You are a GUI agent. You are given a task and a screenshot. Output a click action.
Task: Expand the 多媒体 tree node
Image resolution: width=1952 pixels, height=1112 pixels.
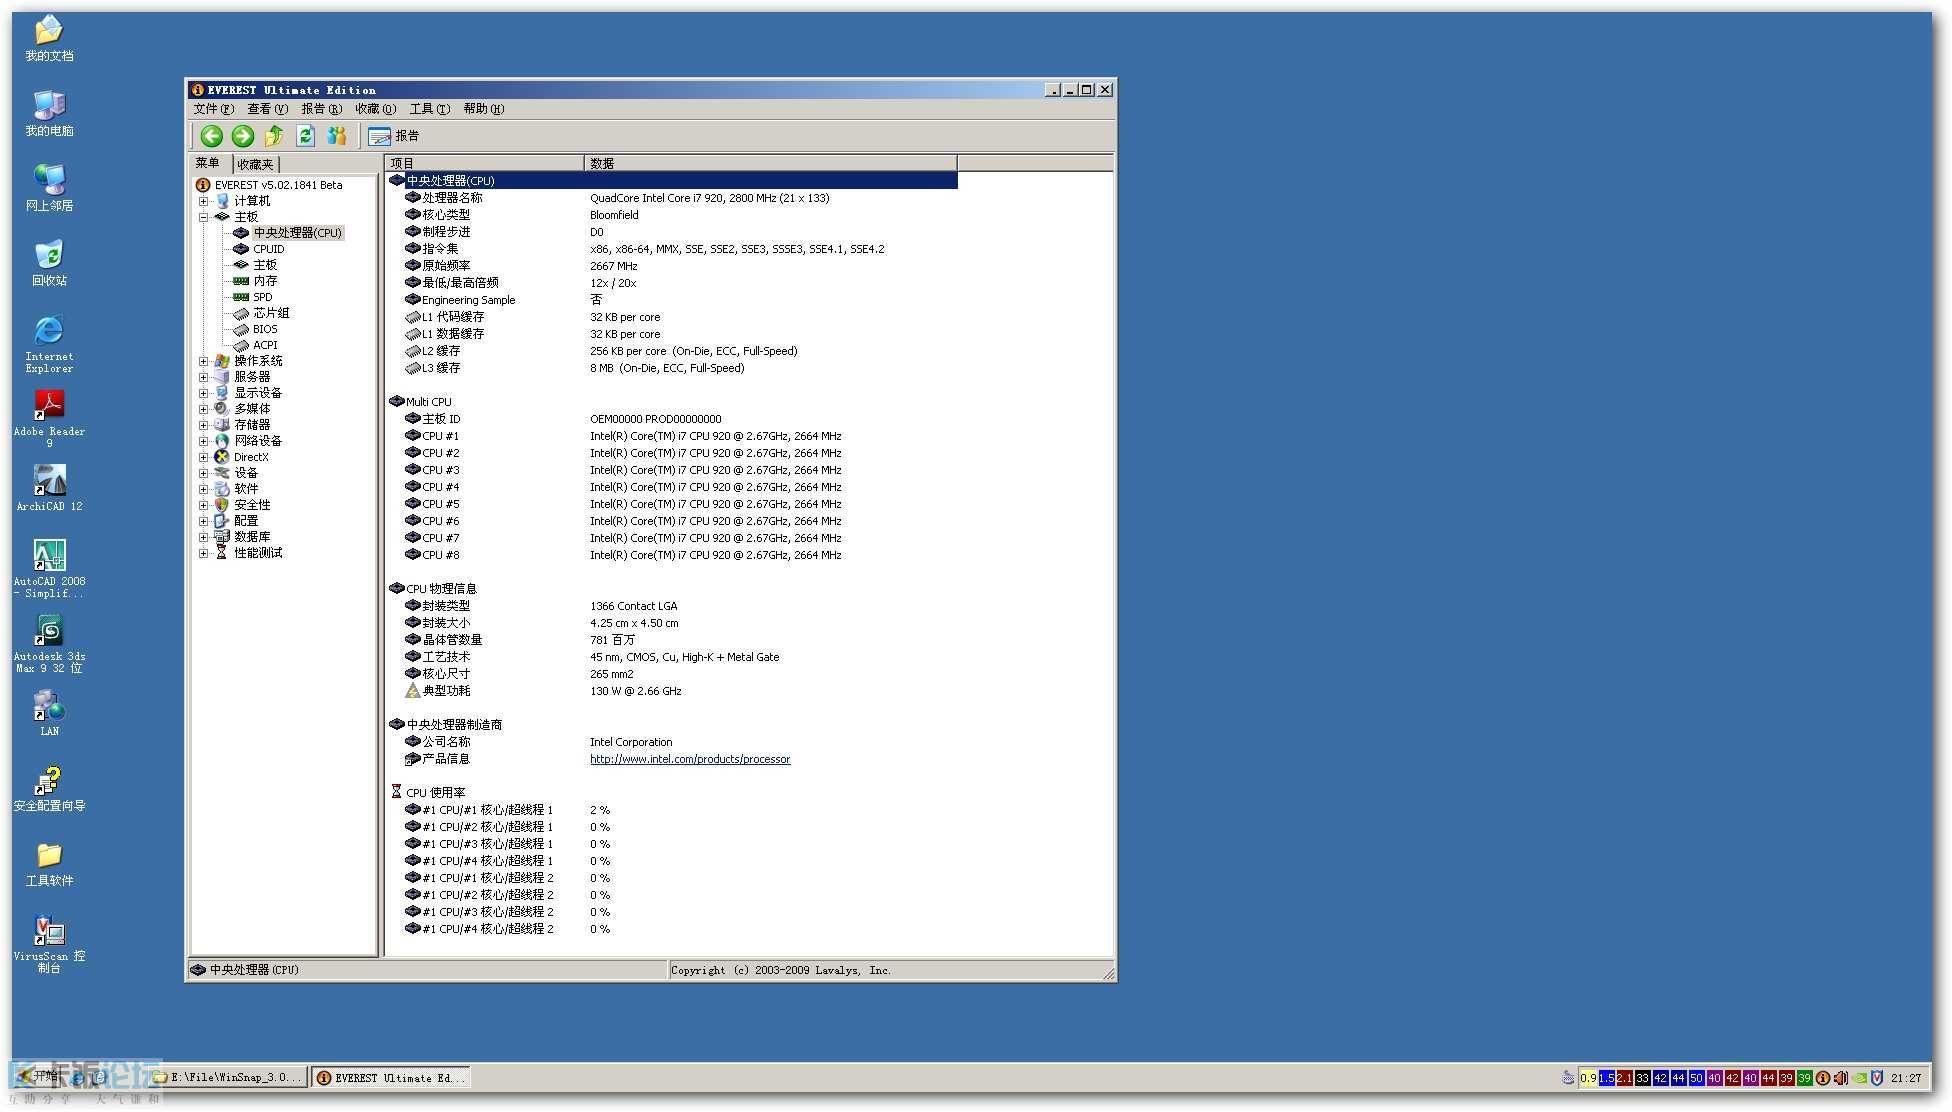point(204,409)
